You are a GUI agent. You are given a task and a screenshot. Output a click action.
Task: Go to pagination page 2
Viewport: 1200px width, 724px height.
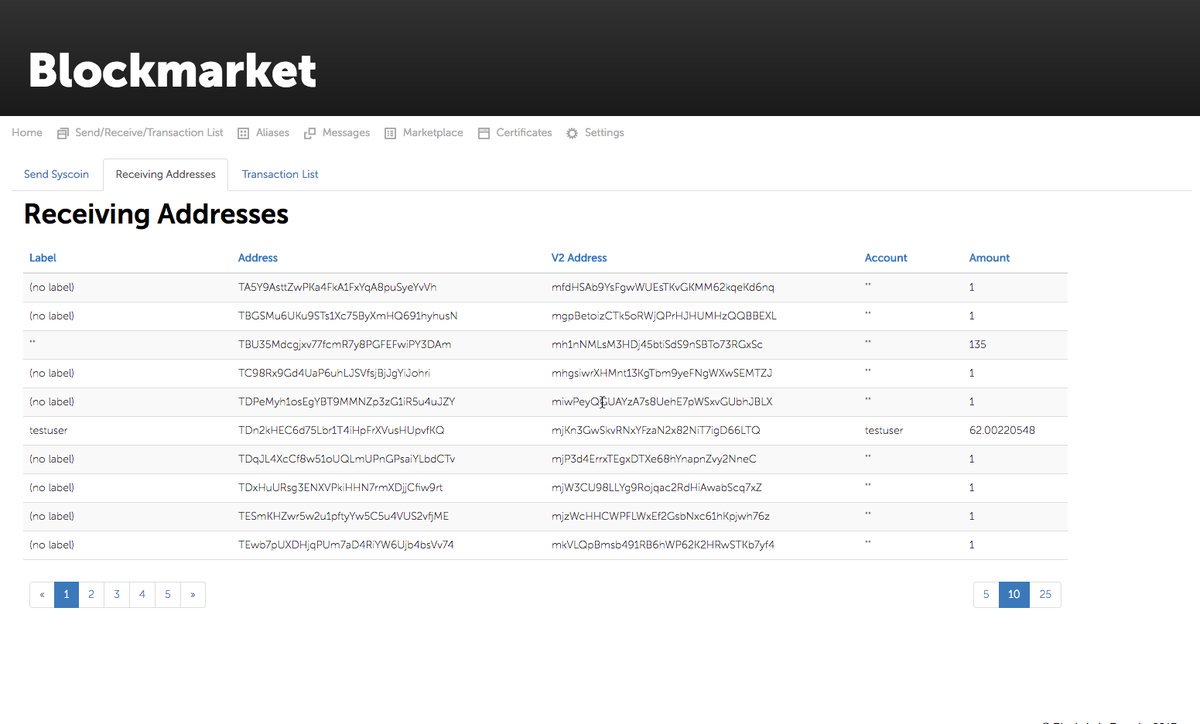[91, 594]
